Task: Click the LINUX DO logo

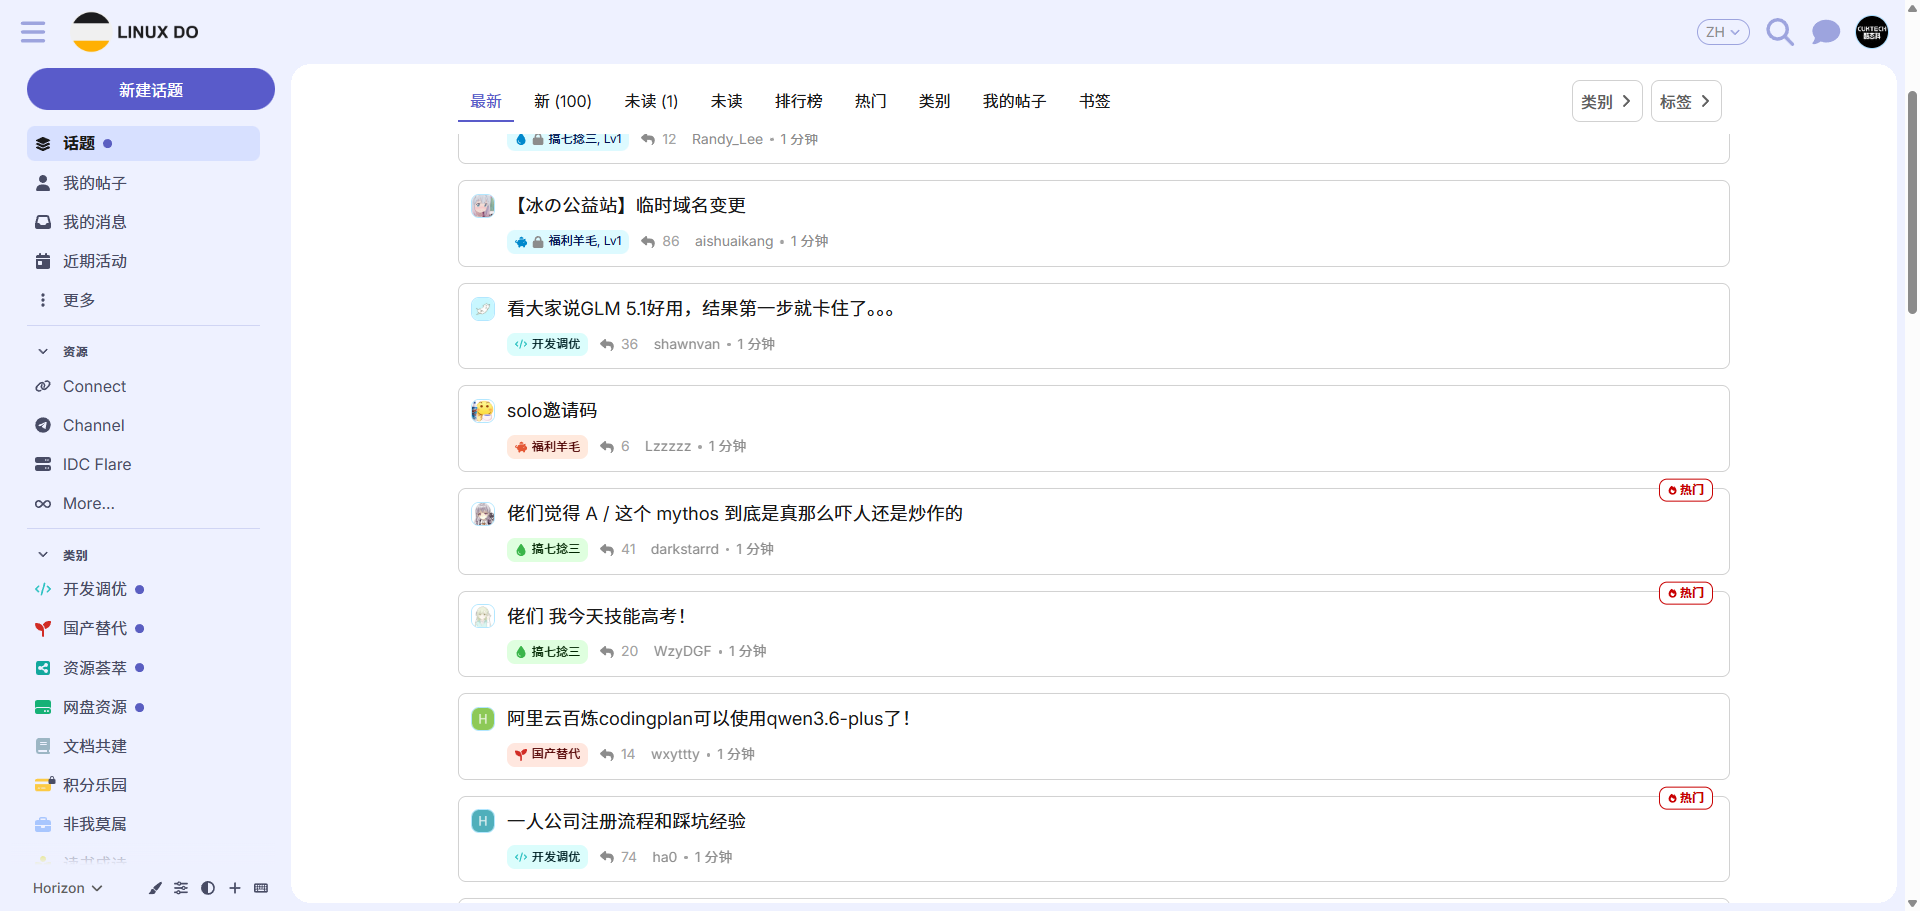Action: pos(136,32)
